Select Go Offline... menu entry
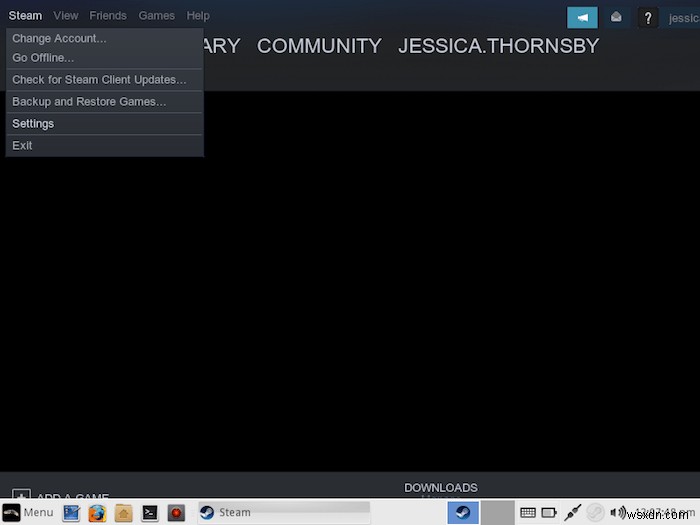700x525 pixels. pos(104,58)
